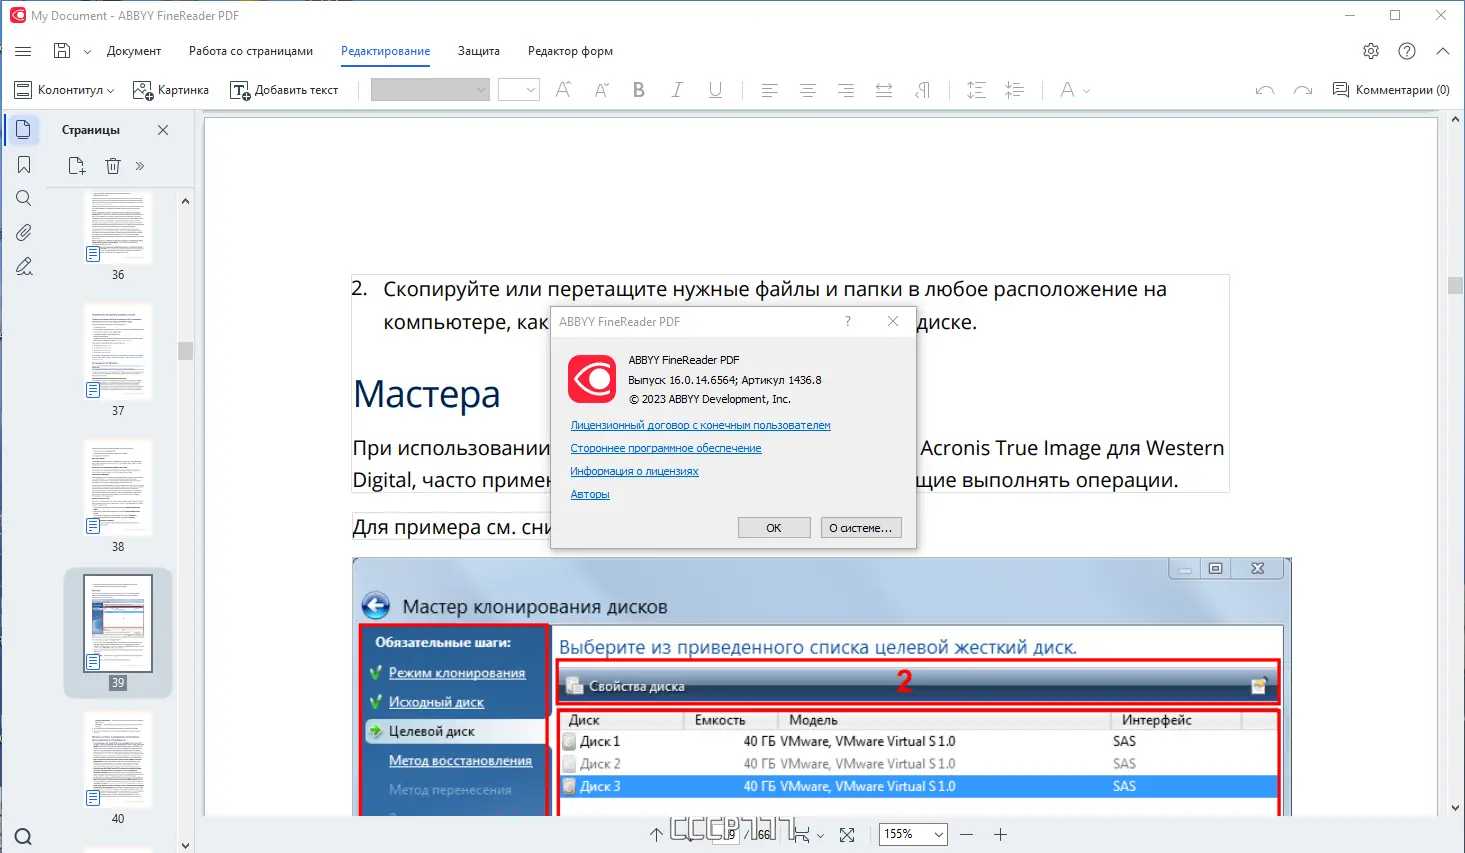Open the zoom level dropdown showing 155%
The image size is (1465, 853).
point(911,834)
